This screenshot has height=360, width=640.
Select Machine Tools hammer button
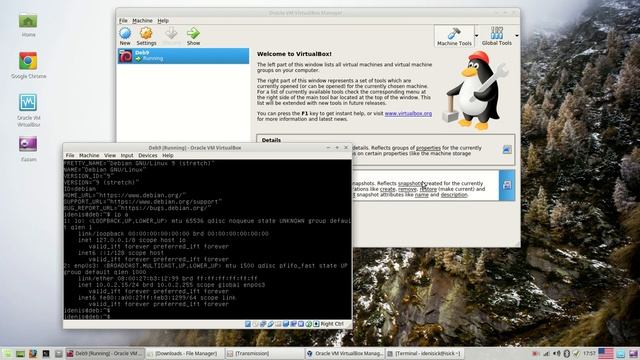pos(454,36)
